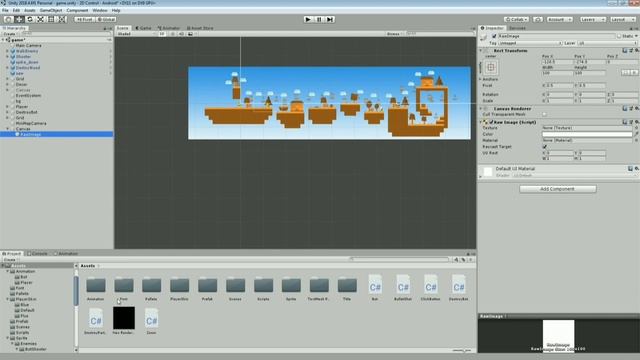
Task: Toggle the Static checkbox in Inspector
Action: (x=619, y=36)
